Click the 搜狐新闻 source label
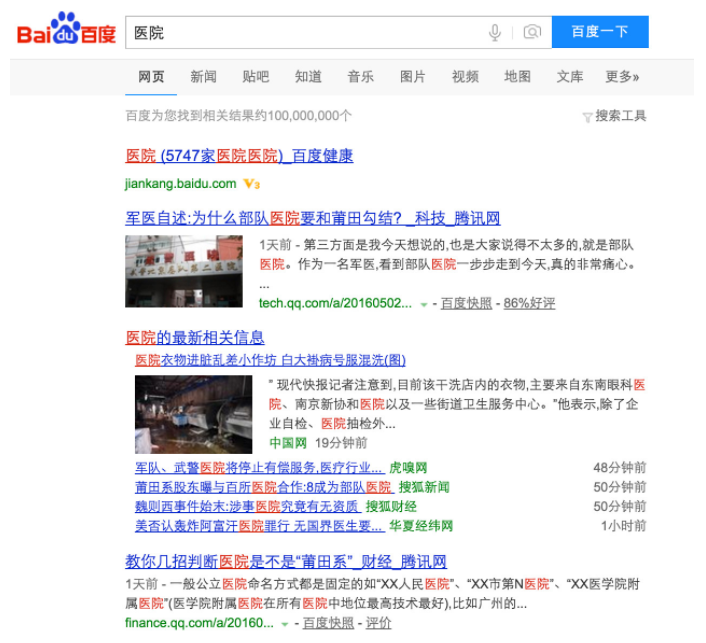Viewport: 706px width, 643px height. 424,487
